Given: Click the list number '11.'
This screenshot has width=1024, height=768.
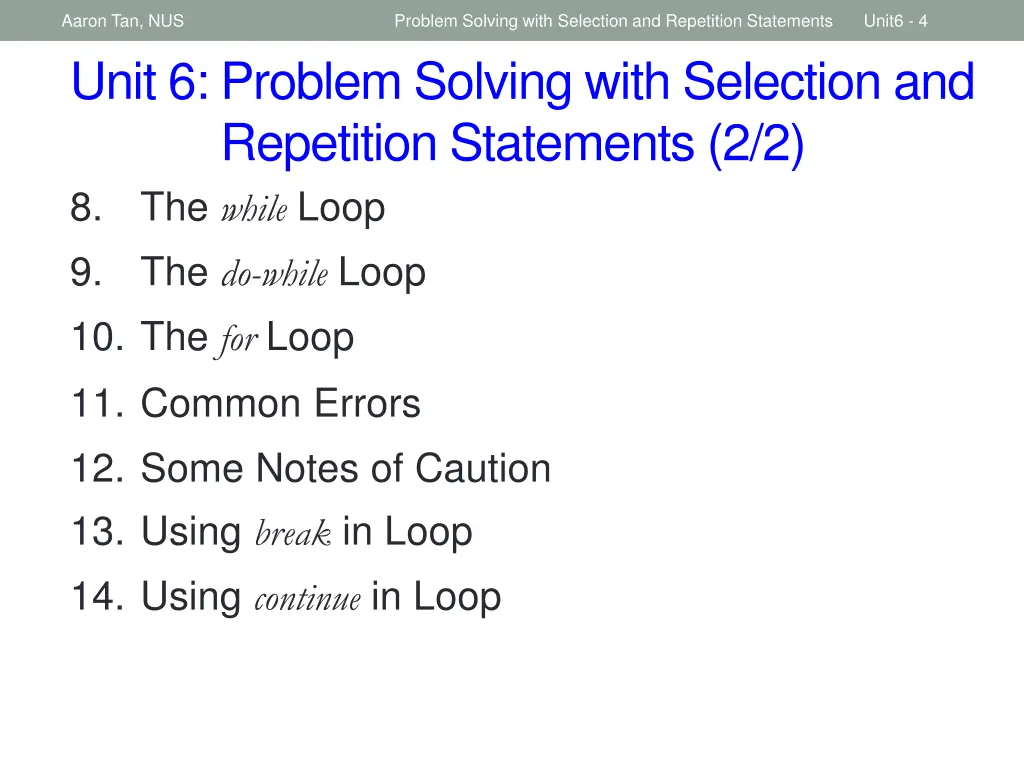Looking at the screenshot, I should tap(97, 403).
